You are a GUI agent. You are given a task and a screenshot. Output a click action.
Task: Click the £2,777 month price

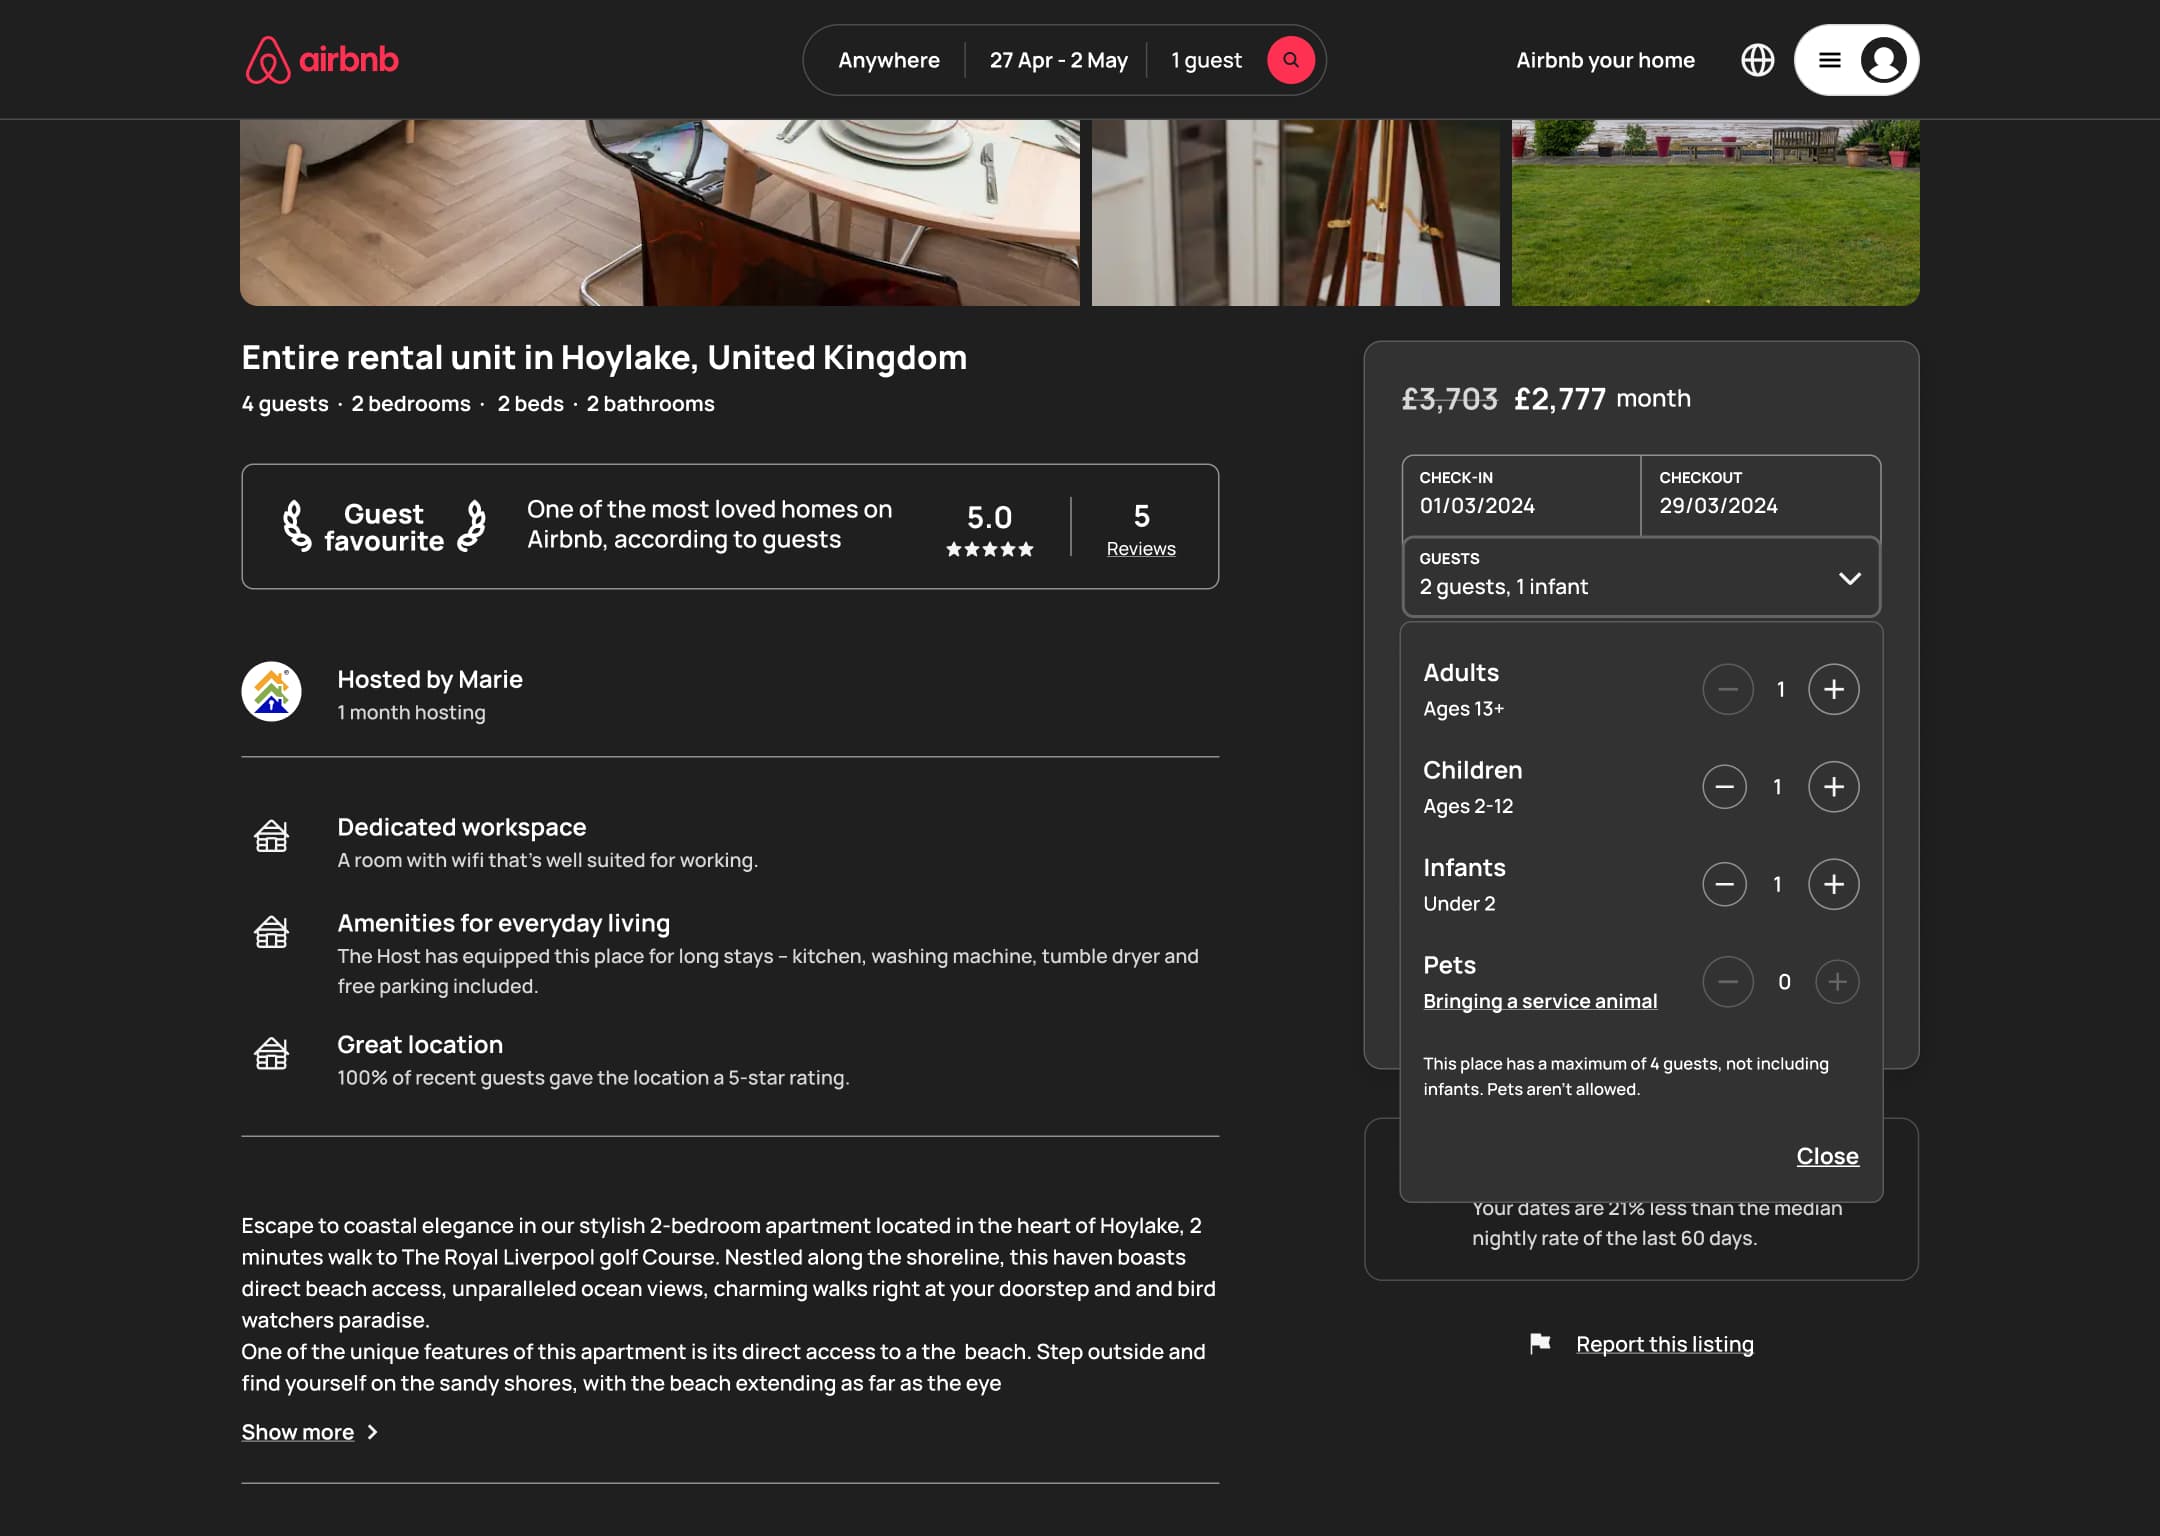(1602, 398)
